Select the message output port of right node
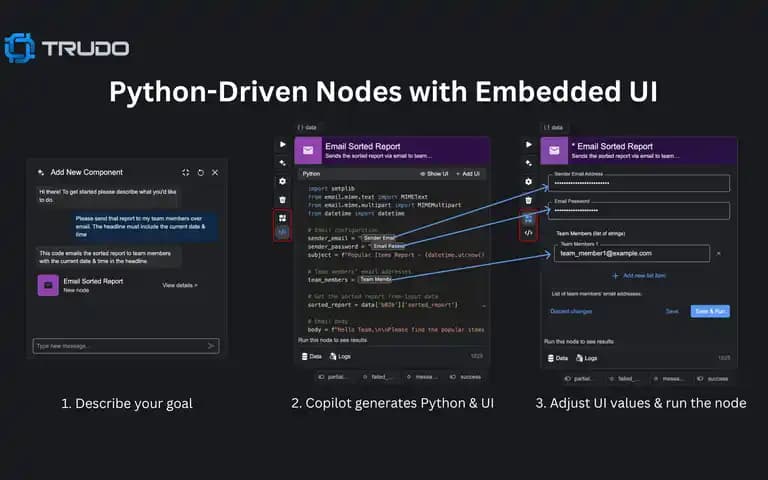The height and width of the screenshot is (480, 768). click(x=668, y=379)
